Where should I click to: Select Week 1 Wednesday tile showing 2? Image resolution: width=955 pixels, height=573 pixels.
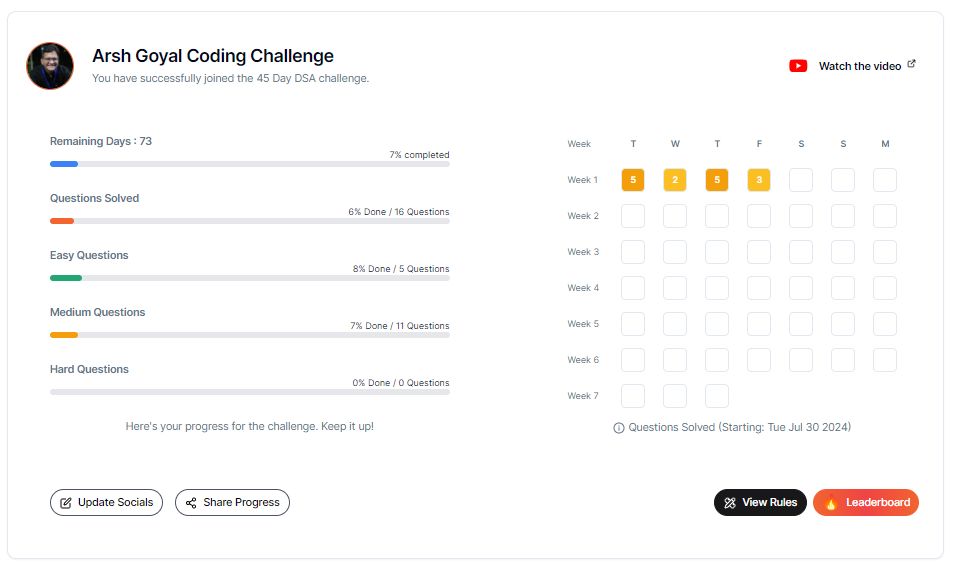click(x=675, y=180)
